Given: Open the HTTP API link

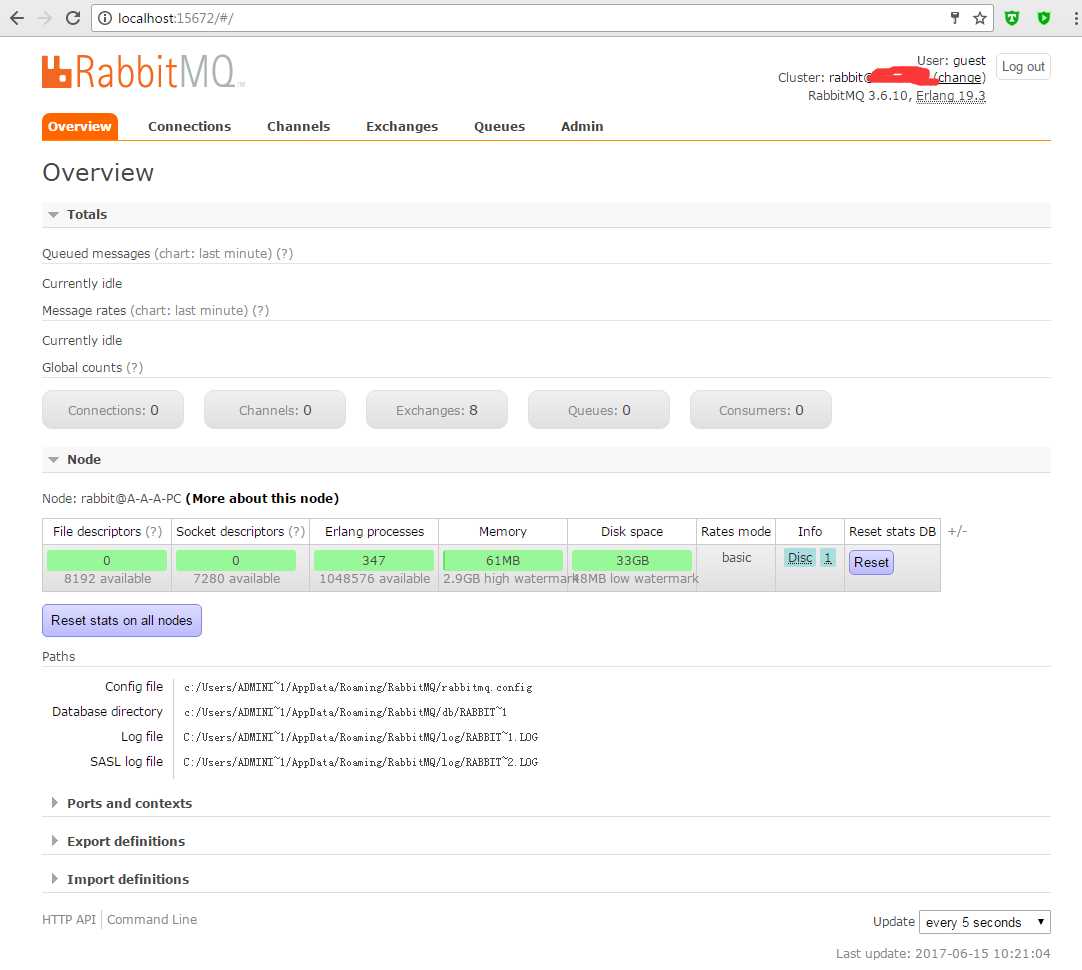Looking at the screenshot, I should 69,919.
